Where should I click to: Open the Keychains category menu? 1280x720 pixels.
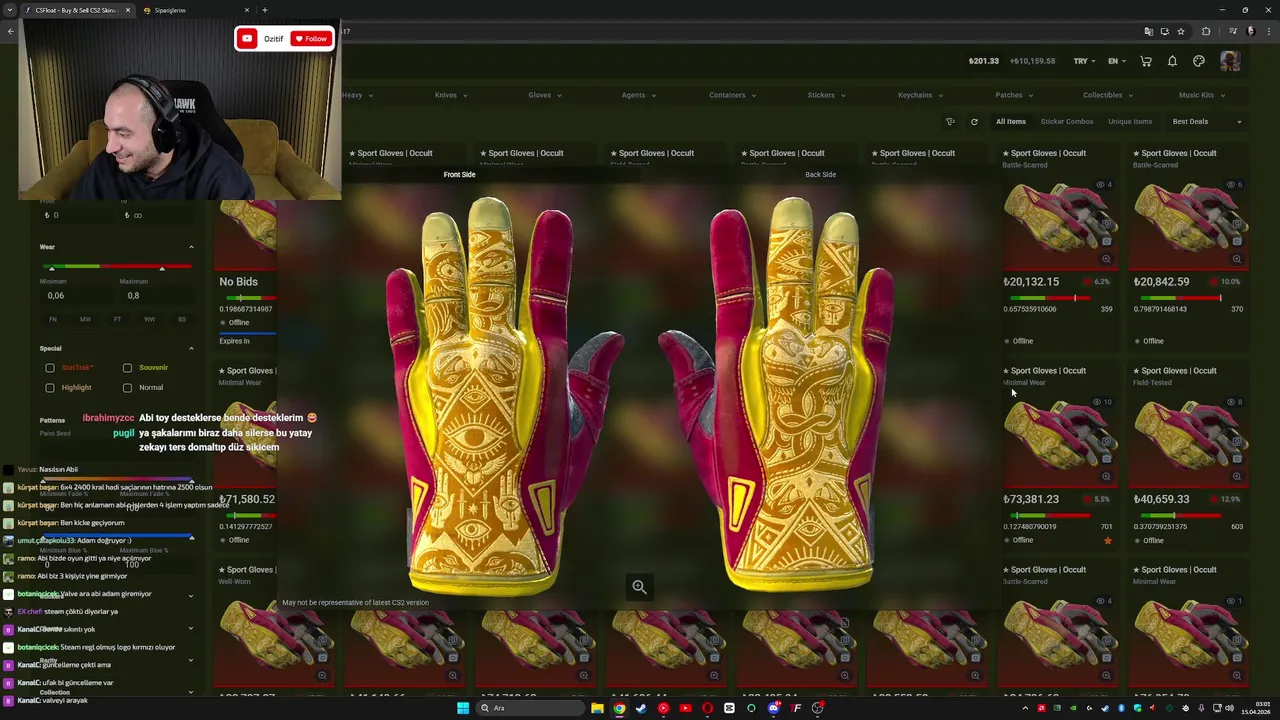(x=920, y=95)
